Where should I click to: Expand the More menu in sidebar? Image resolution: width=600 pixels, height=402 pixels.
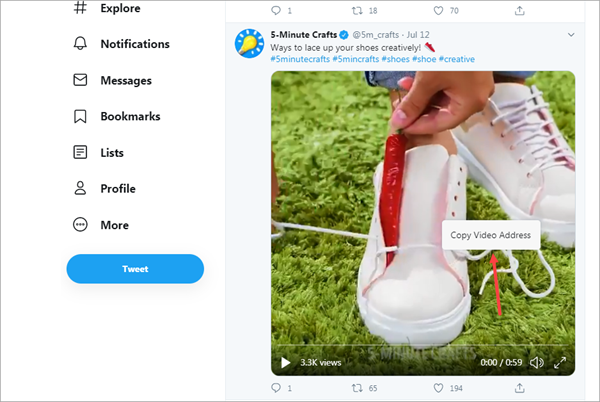click(x=80, y=225)
